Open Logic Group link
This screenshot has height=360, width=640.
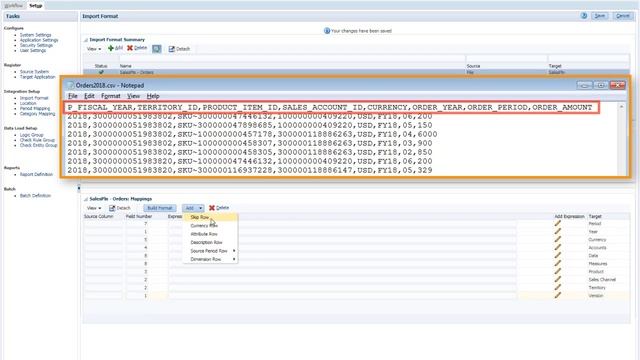point(31,135)
